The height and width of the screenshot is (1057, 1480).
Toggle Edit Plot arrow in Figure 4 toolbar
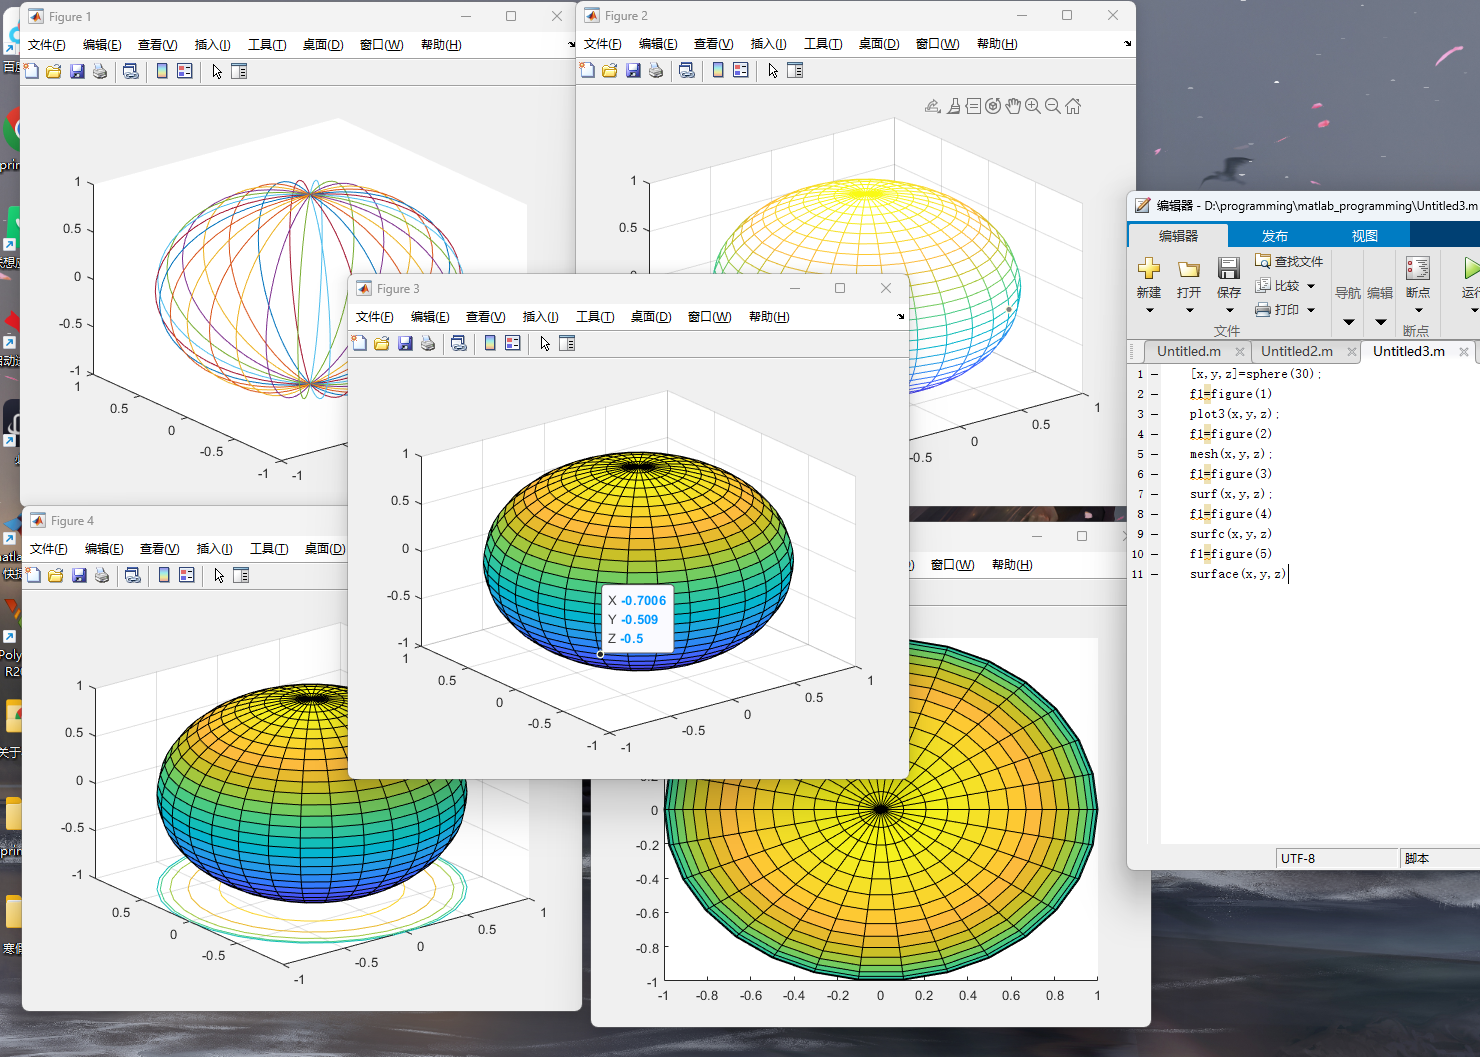[219, 575]
